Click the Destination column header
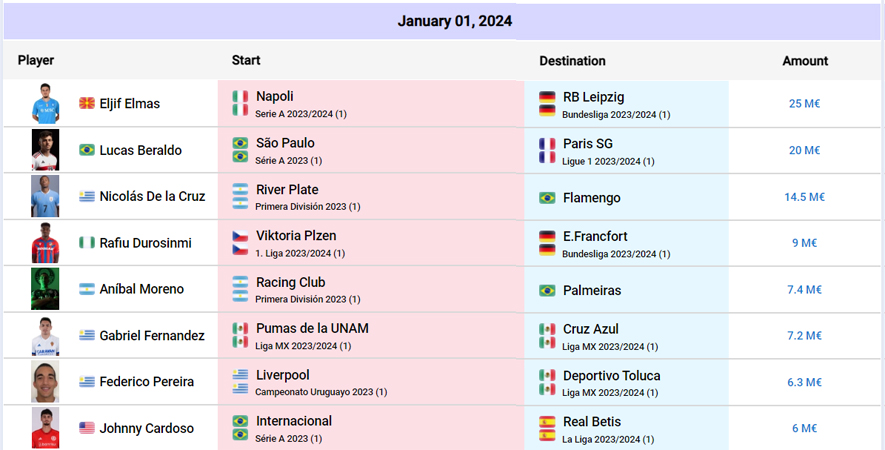The width and height of the screenshot is (885, 450). pos(572,61)
